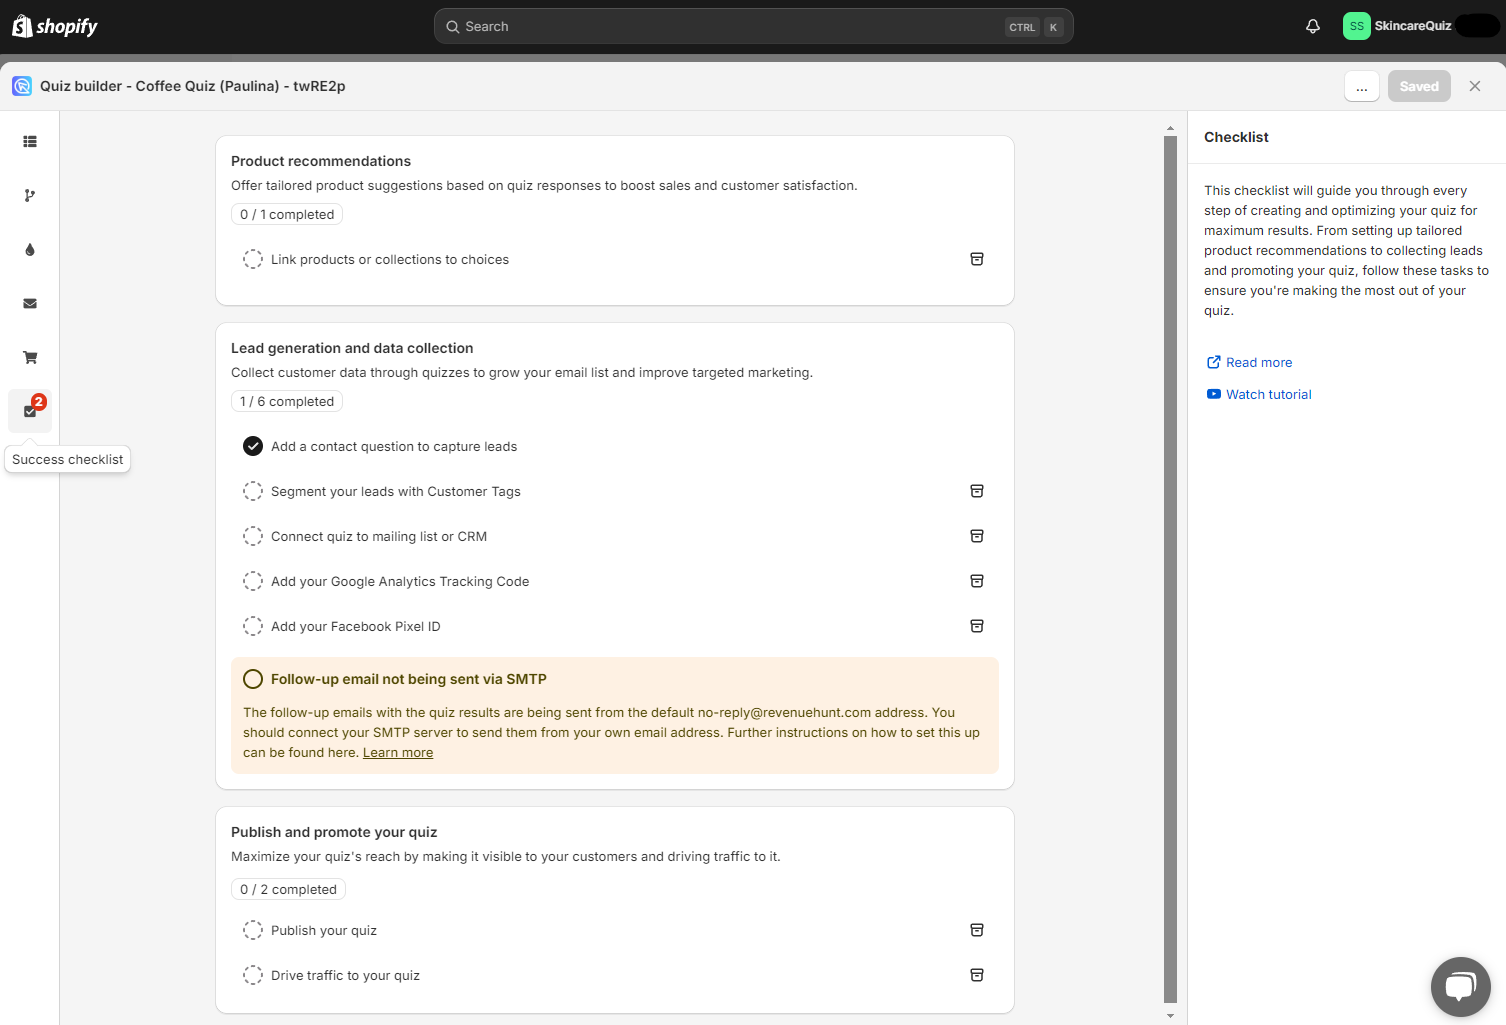Check off Publish your quiz
This screenshot has width=1506, height=1025.
point(253,930)
